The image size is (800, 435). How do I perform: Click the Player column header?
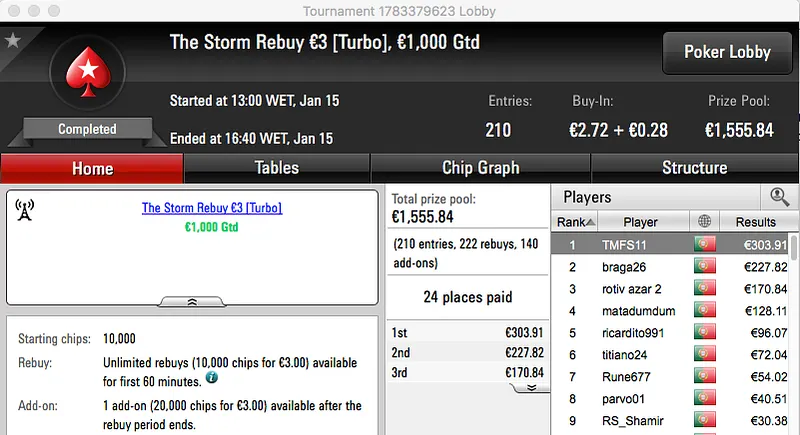click(641, 222)
